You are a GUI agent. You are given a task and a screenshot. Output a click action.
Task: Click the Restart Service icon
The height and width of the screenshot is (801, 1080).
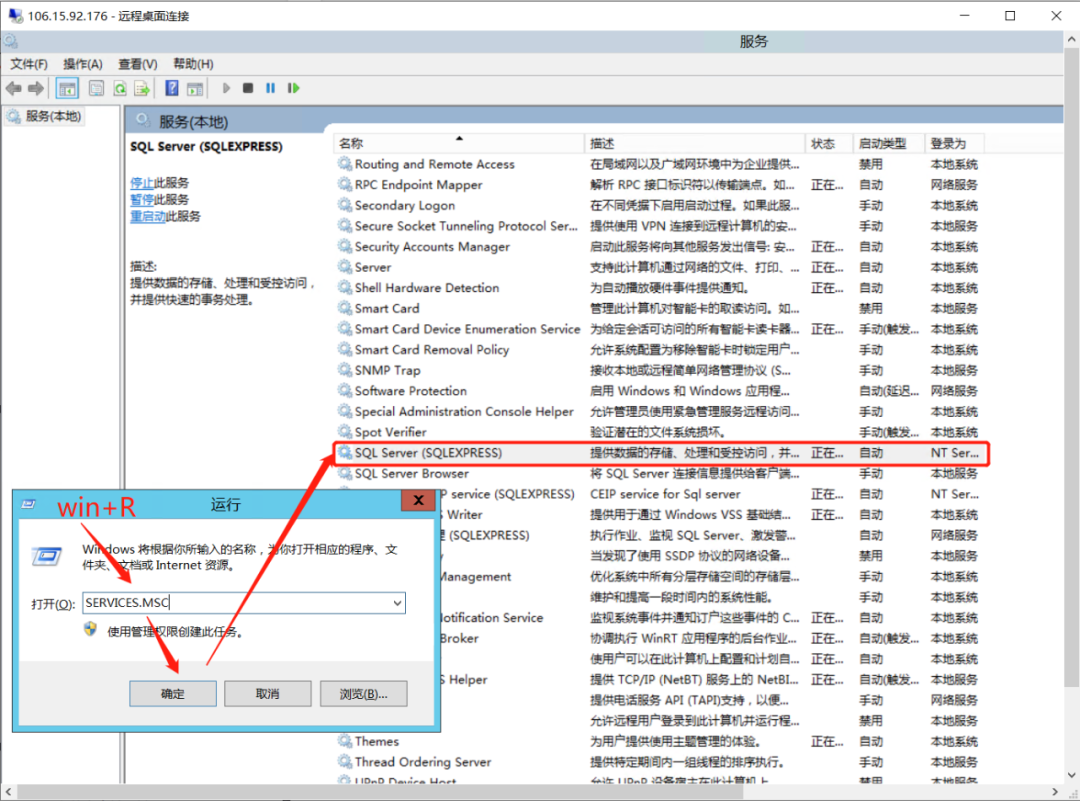point(293,88)
